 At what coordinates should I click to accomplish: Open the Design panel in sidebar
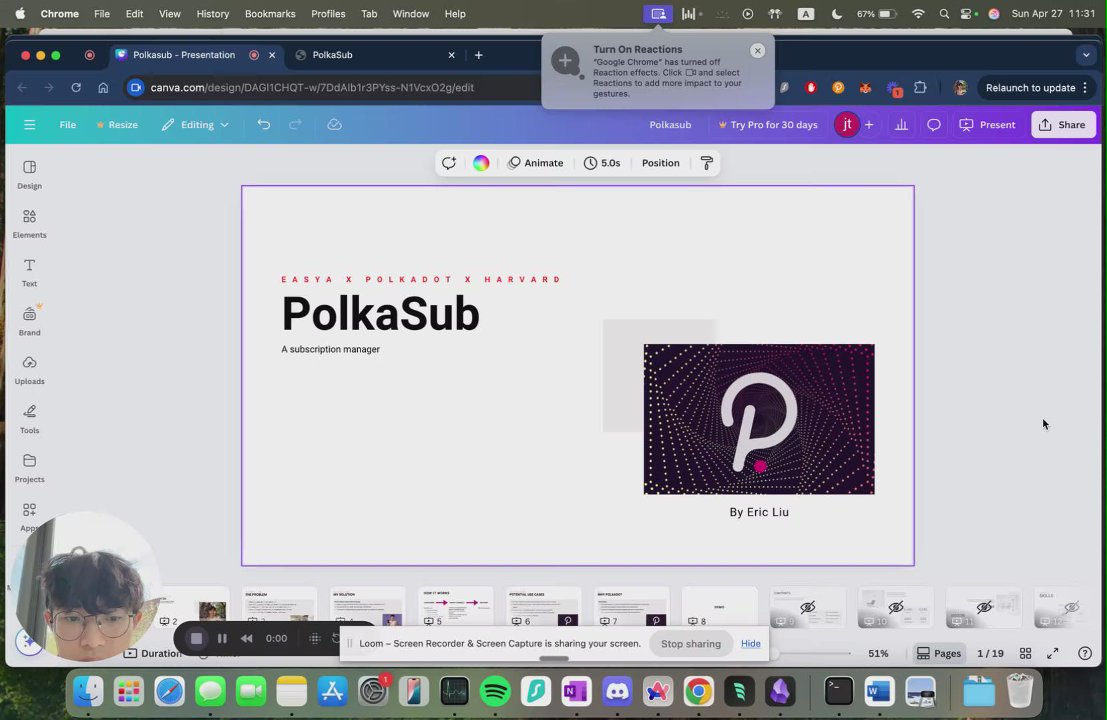(x=29, y=174)
